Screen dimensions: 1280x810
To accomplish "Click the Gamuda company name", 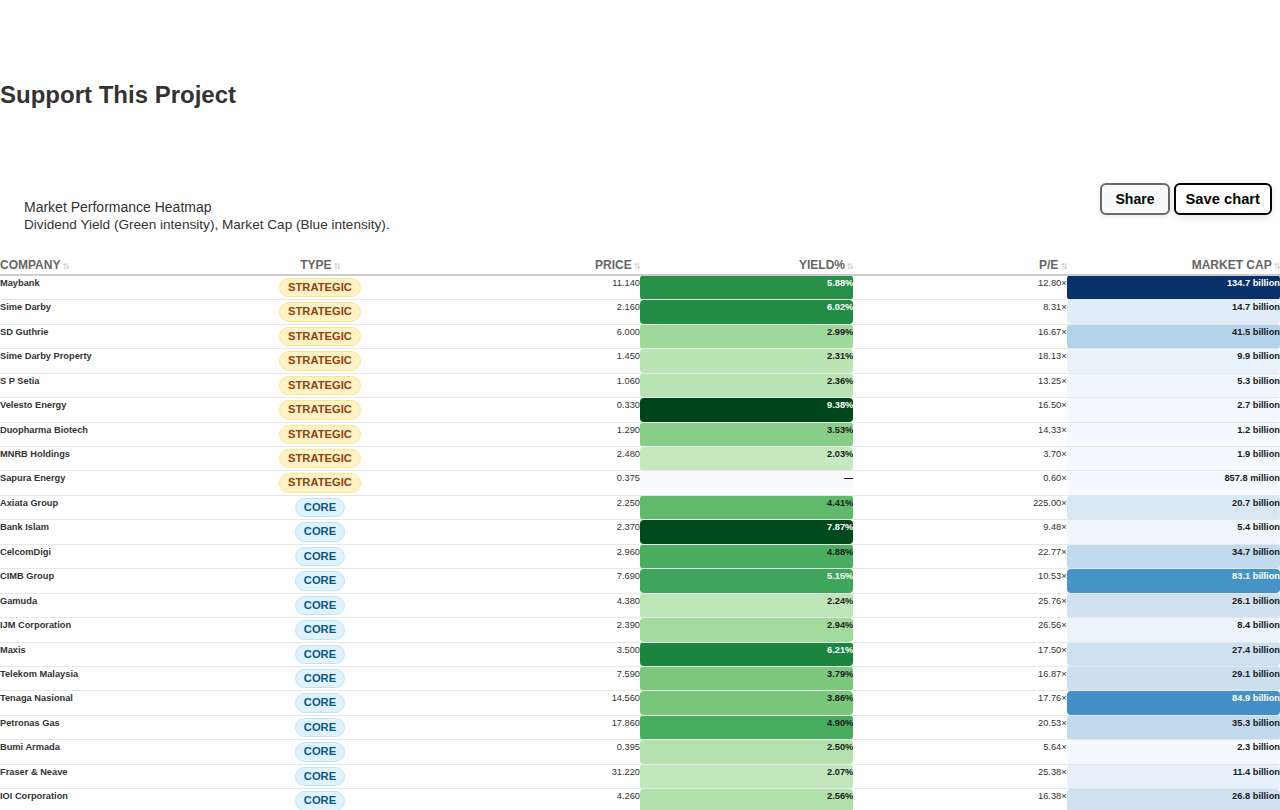I will pyautogui.click(x=19, y=601).
